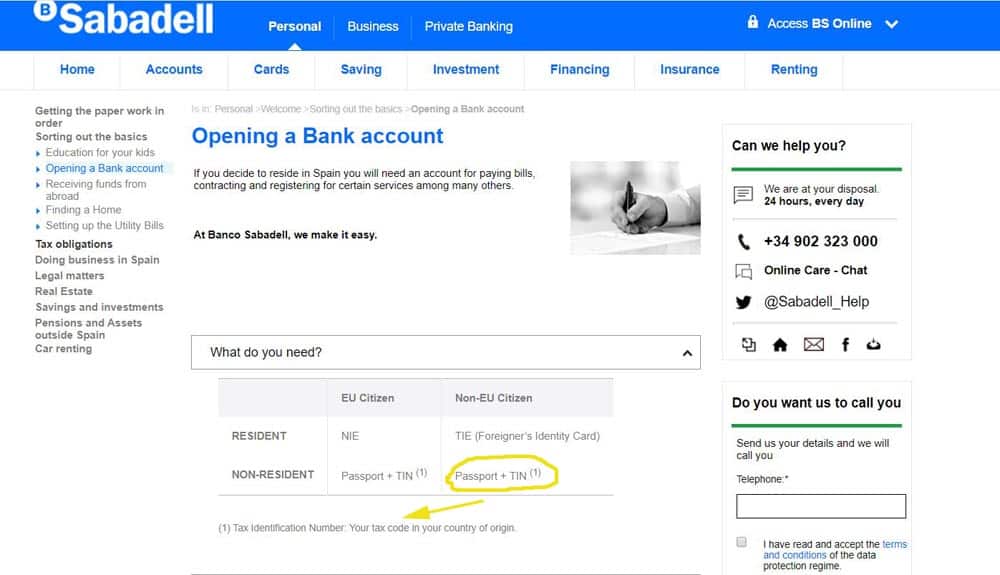This screenshot has height=575, width=1000.
Task: Open the Investment menu
Action: [x=466, y=69]
